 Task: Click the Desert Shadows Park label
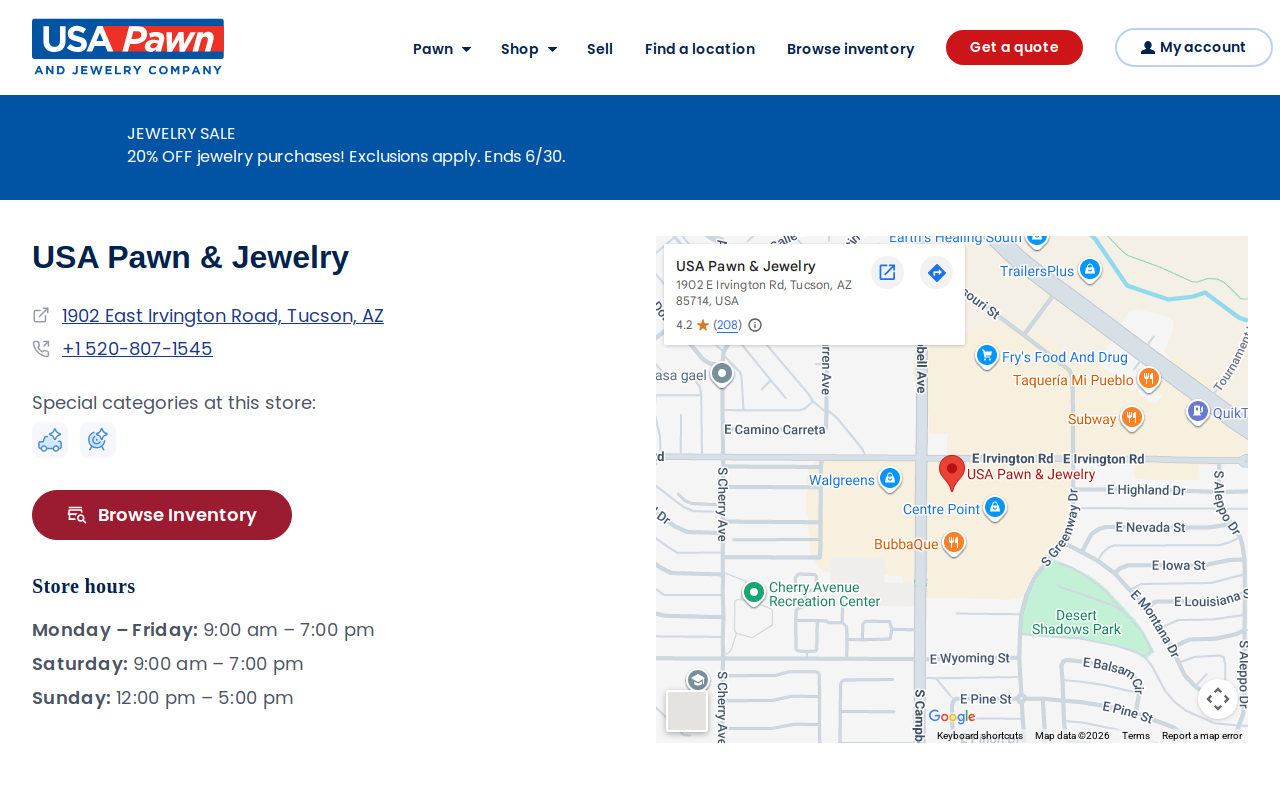[x=1076, y=622]
